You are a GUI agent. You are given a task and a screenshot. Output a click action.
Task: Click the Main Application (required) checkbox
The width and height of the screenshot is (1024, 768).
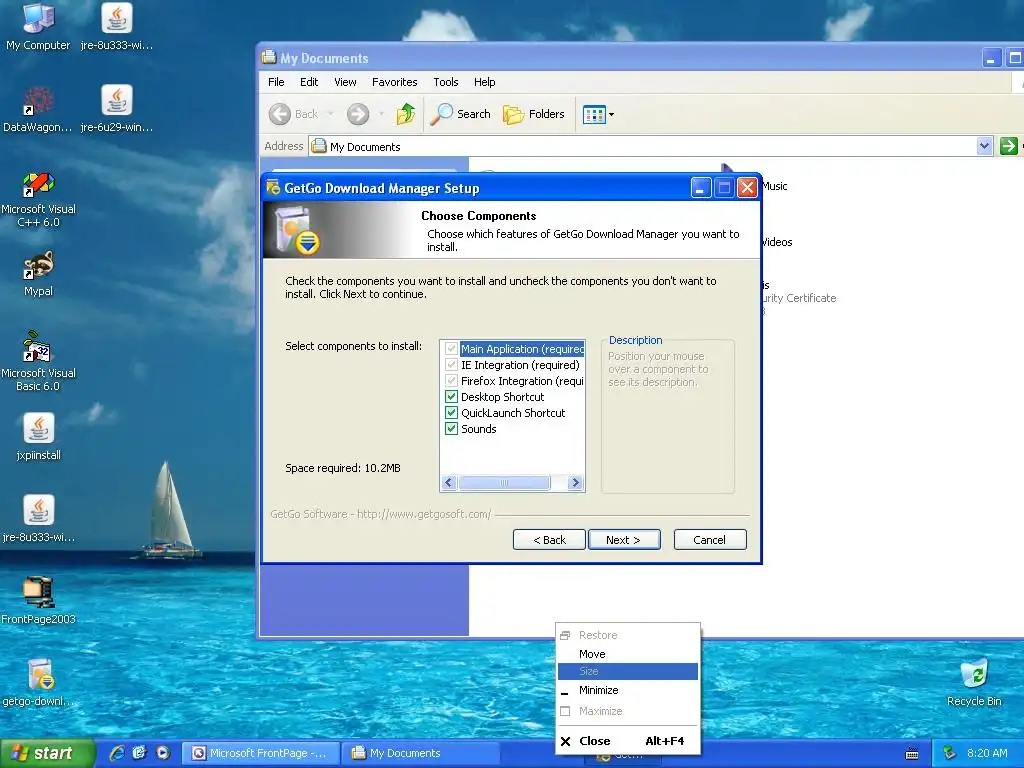(x=451, y=349)
